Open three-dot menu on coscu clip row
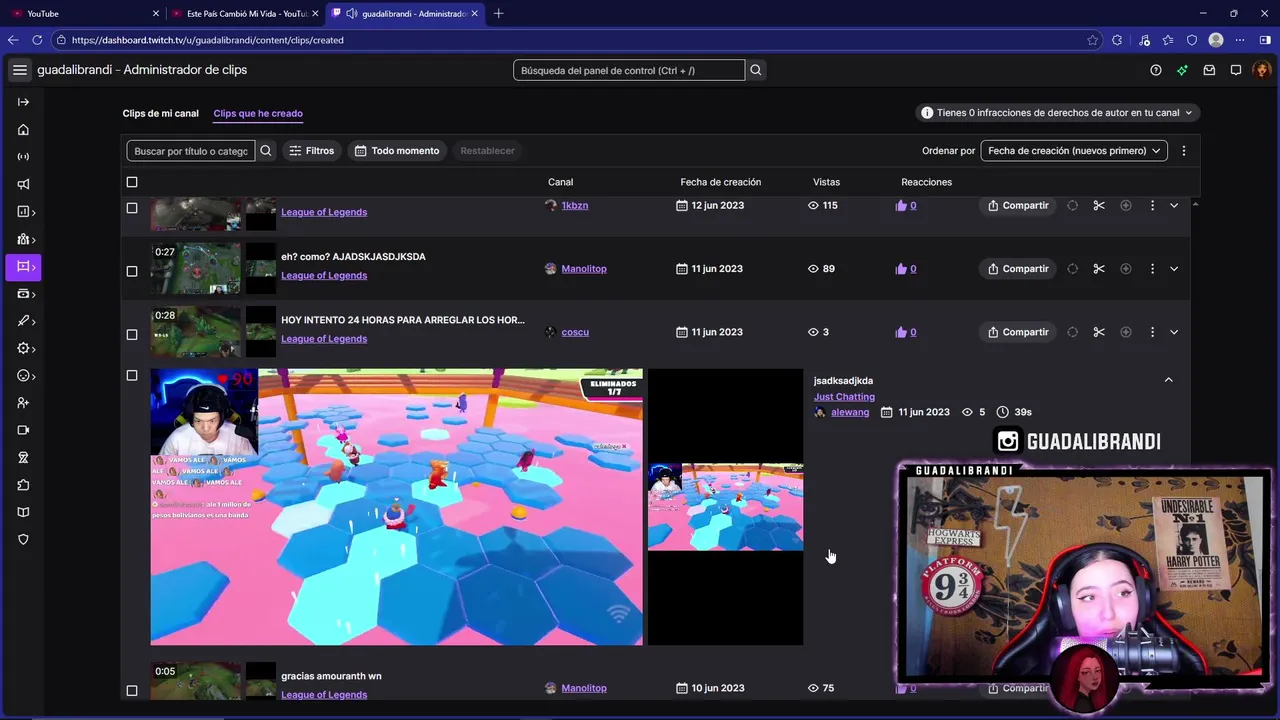Screen dimensions: 1280x720 pyautogui.click(x=1152, y=332)
